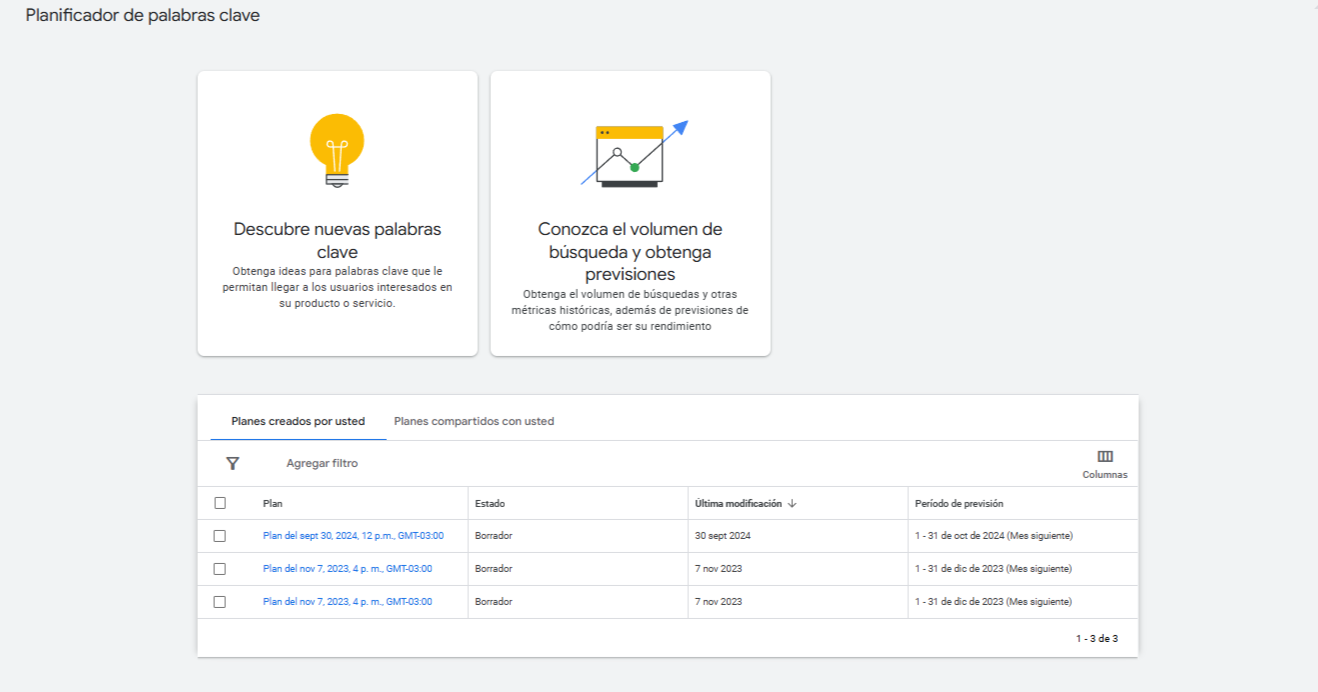Click the pagination text 1 - 3 de 3
This screenshot has width=1318, height=692.
click(1097, 637)
